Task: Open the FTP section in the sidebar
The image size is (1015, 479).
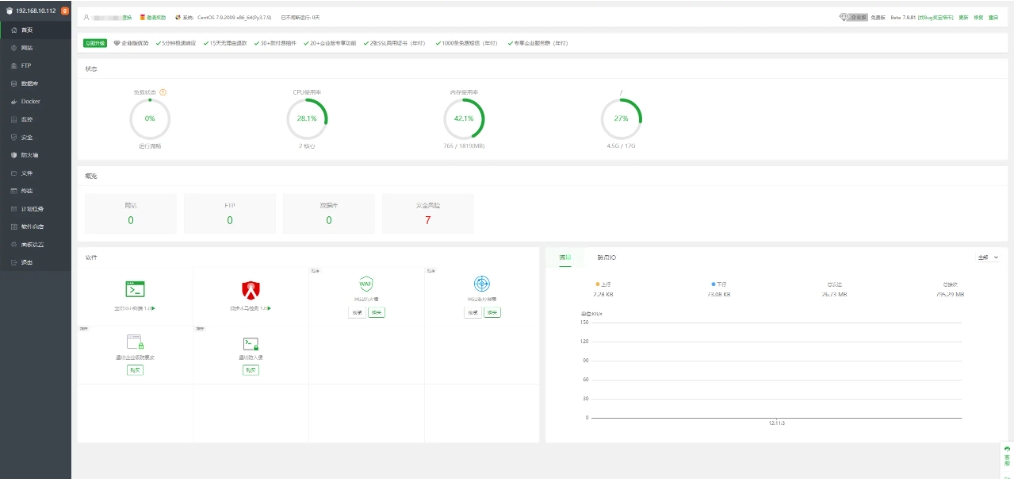Action: [x=27, y=65]
